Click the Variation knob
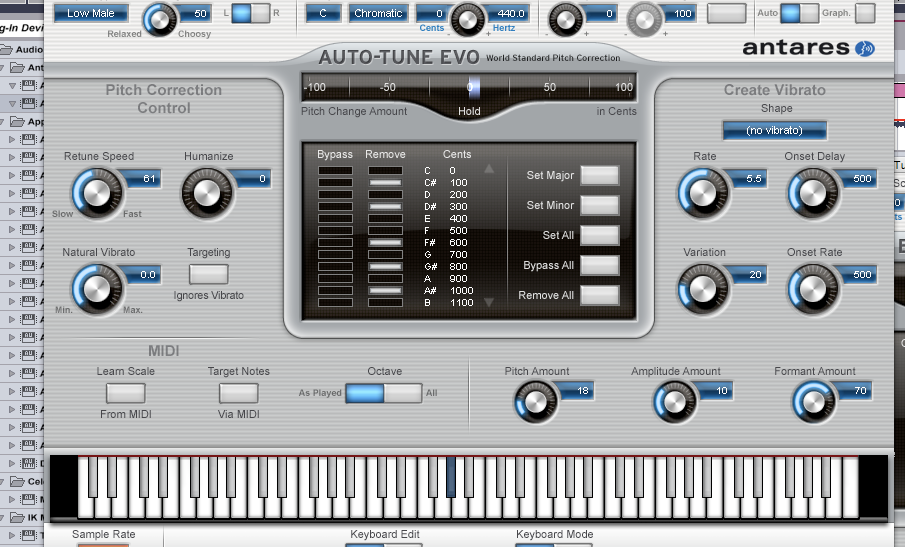 tap(703, 289)
